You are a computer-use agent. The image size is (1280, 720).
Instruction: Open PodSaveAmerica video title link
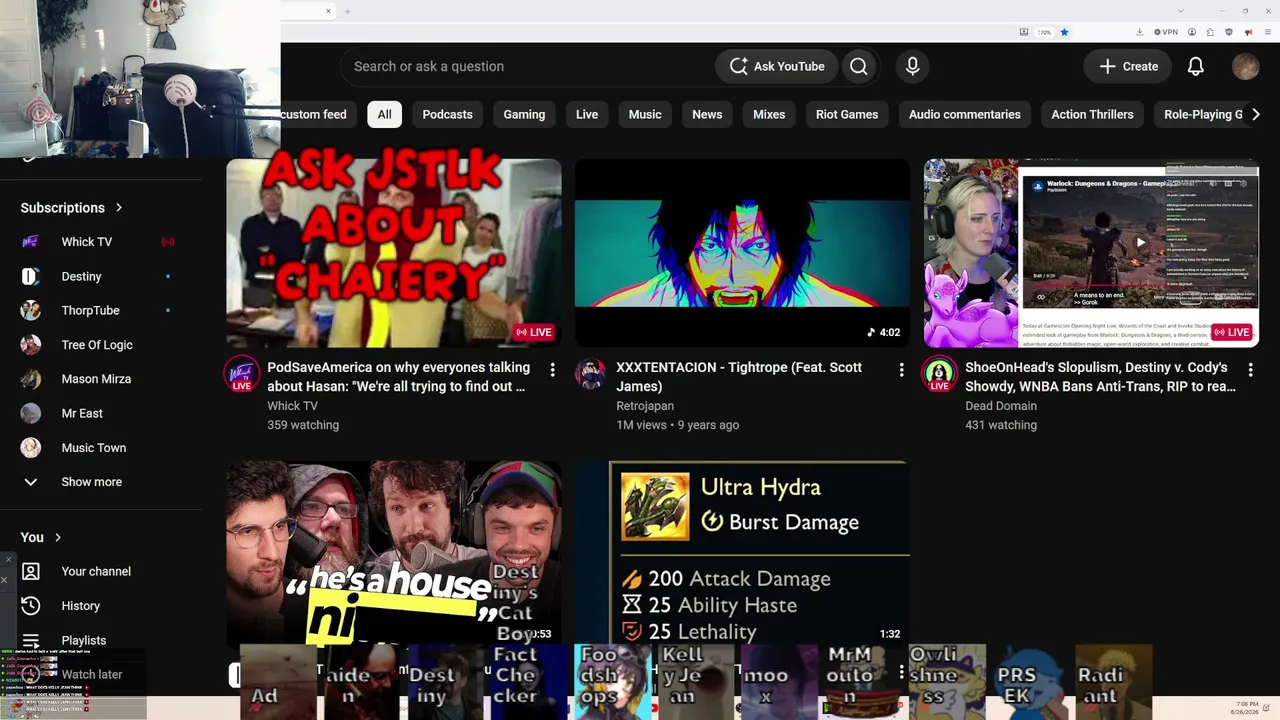[x=400, y=377]
